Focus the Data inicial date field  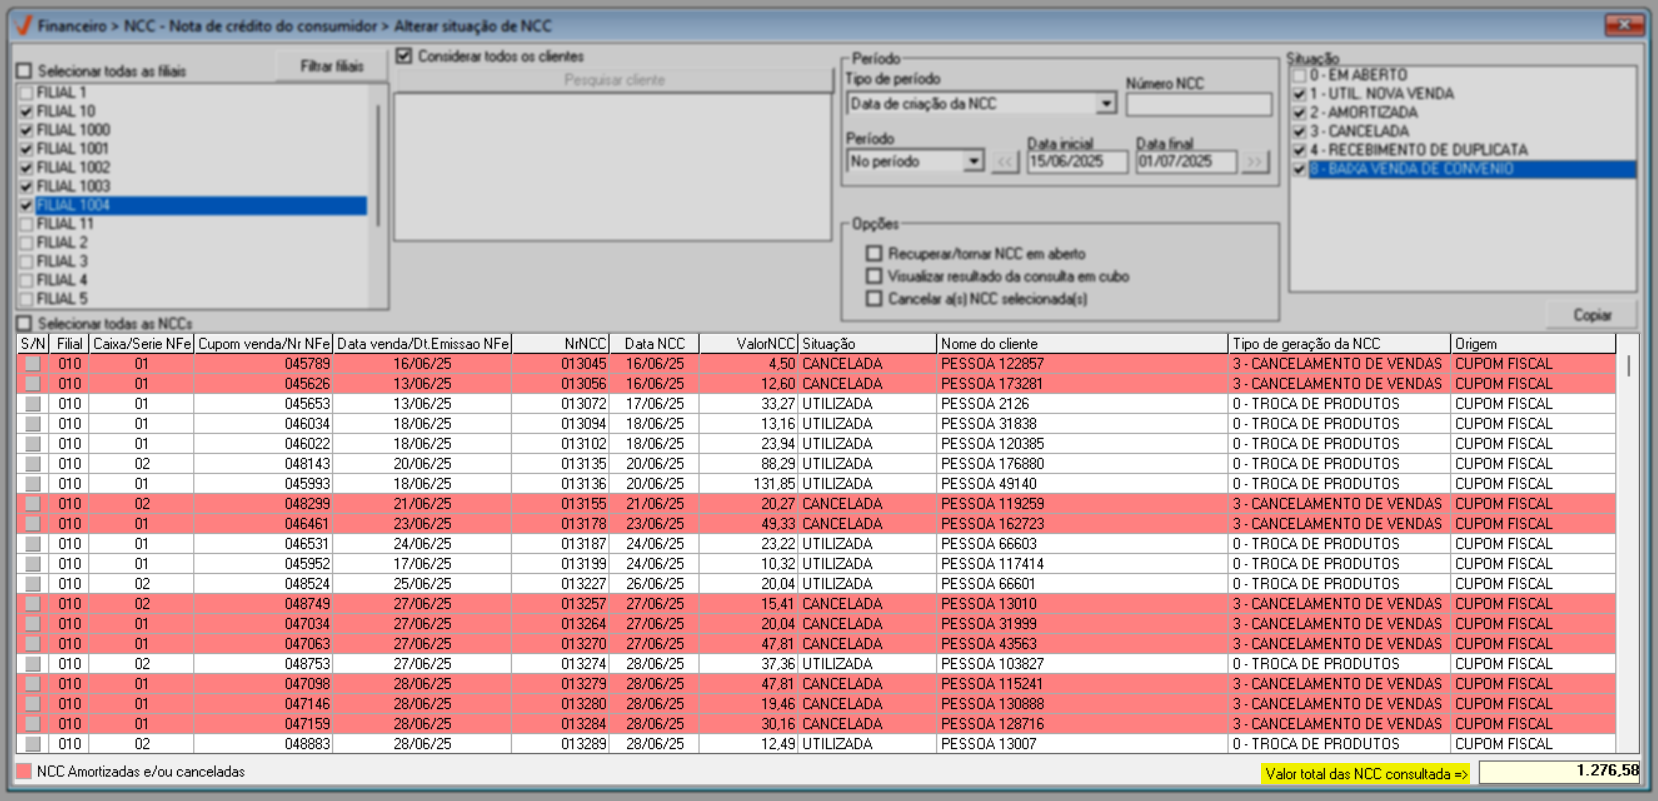pyautogui.click(x=1076, y=162)
